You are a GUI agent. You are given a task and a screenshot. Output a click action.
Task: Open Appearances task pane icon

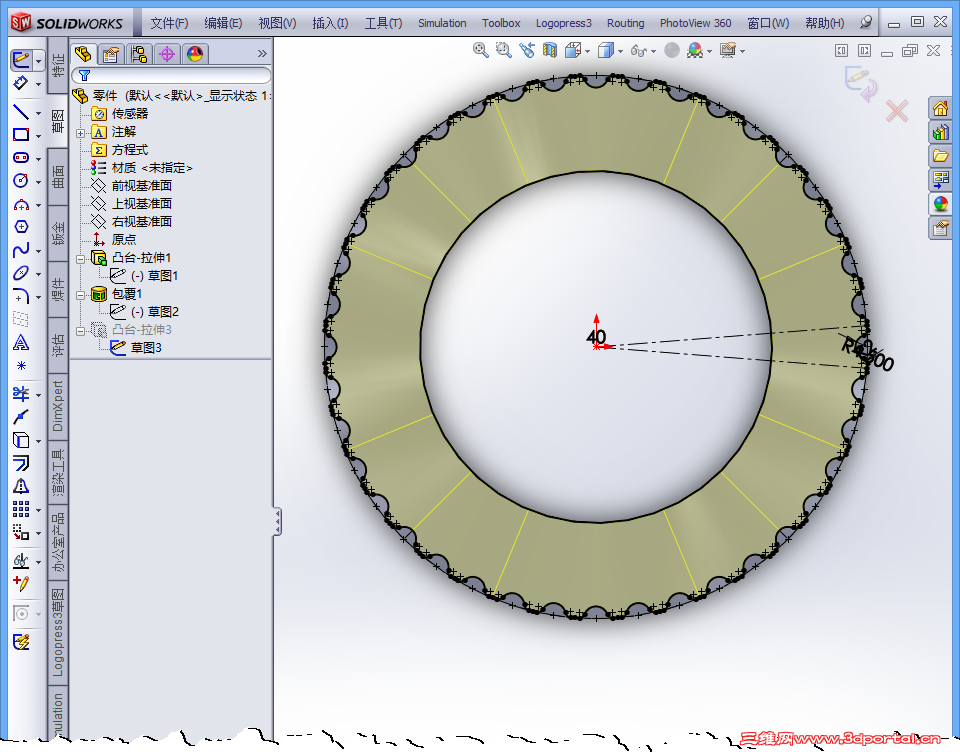940,203
